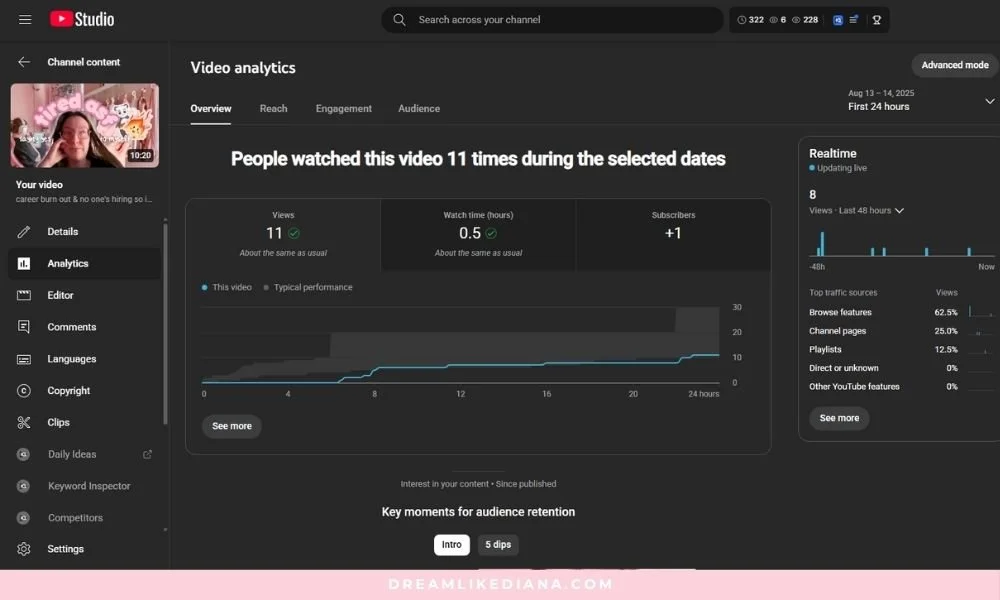
Task: Open the Details pencil icon in sidebar
Action: [x=22, y=231]
